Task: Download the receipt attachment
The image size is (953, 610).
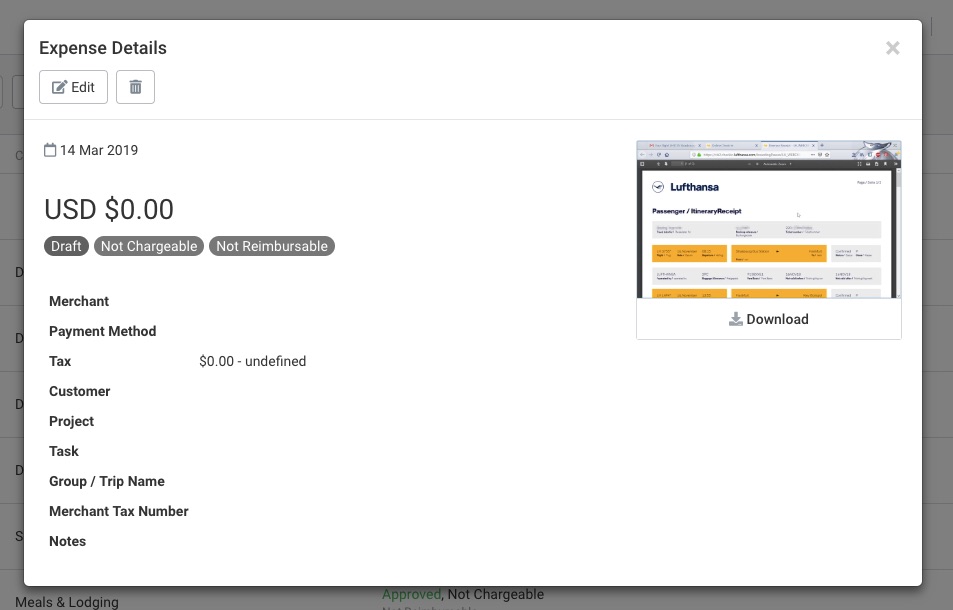Action: pos(769,319)
